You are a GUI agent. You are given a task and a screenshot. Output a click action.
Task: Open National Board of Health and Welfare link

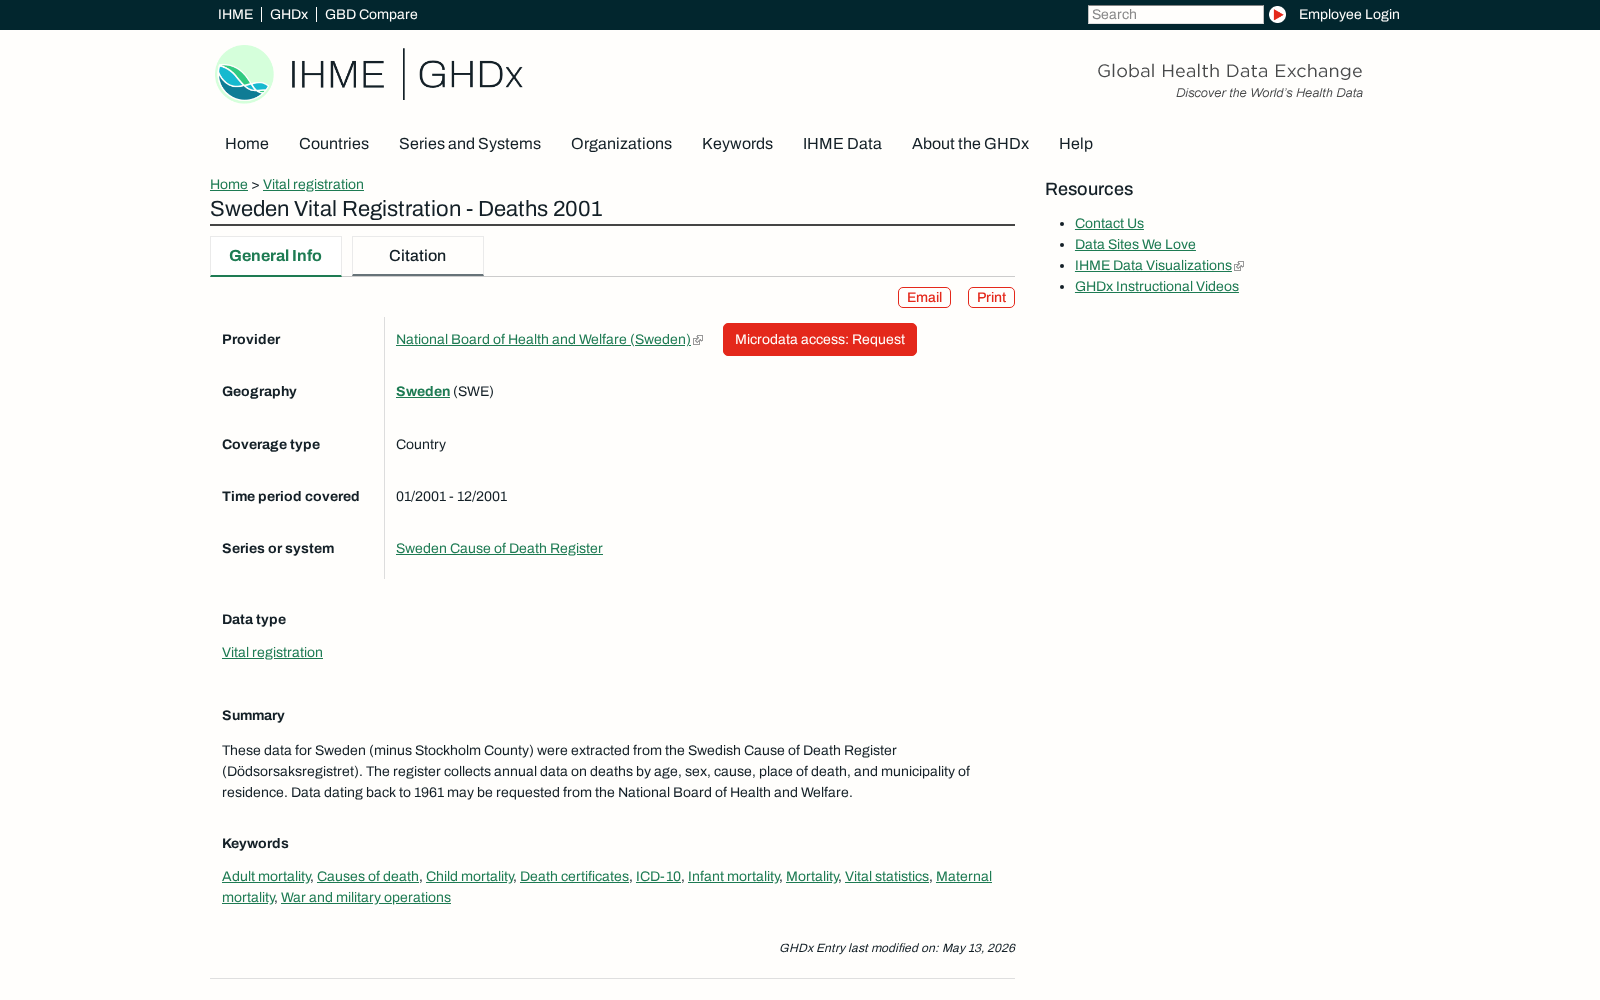543,340
